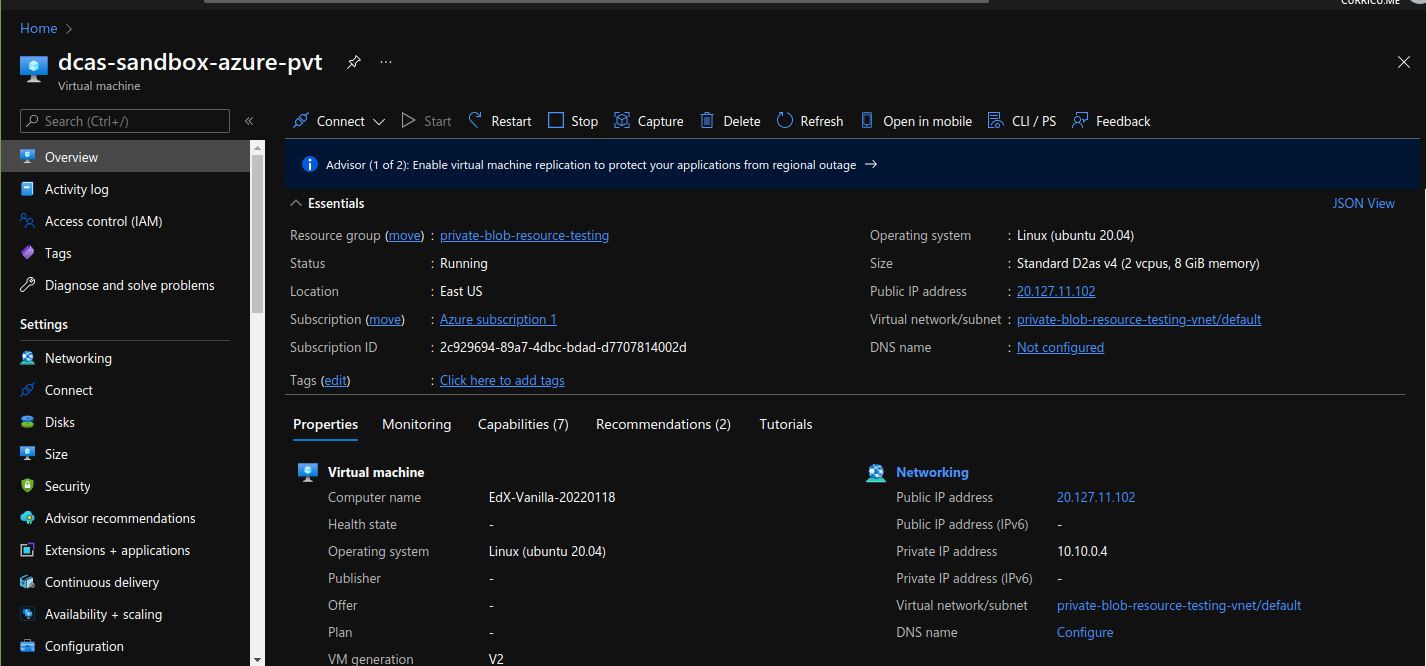
Task: Open the ellipsis more options menu
Action: tap(386, 62)
